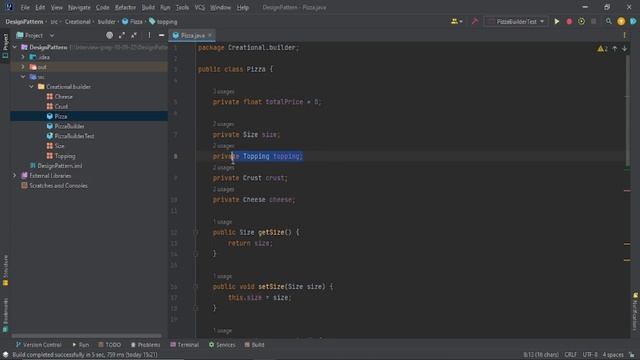Open the Project tool window side button
The image size is (640, 360).
click(5, 46)
